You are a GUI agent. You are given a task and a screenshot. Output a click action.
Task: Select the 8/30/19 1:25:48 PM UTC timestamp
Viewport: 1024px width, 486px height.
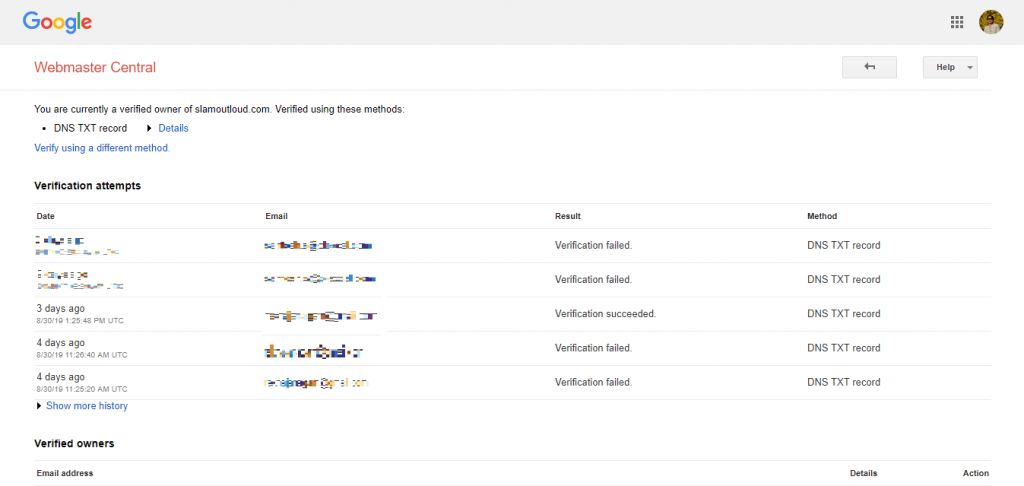pyautogui.click(x=79, y=320)
